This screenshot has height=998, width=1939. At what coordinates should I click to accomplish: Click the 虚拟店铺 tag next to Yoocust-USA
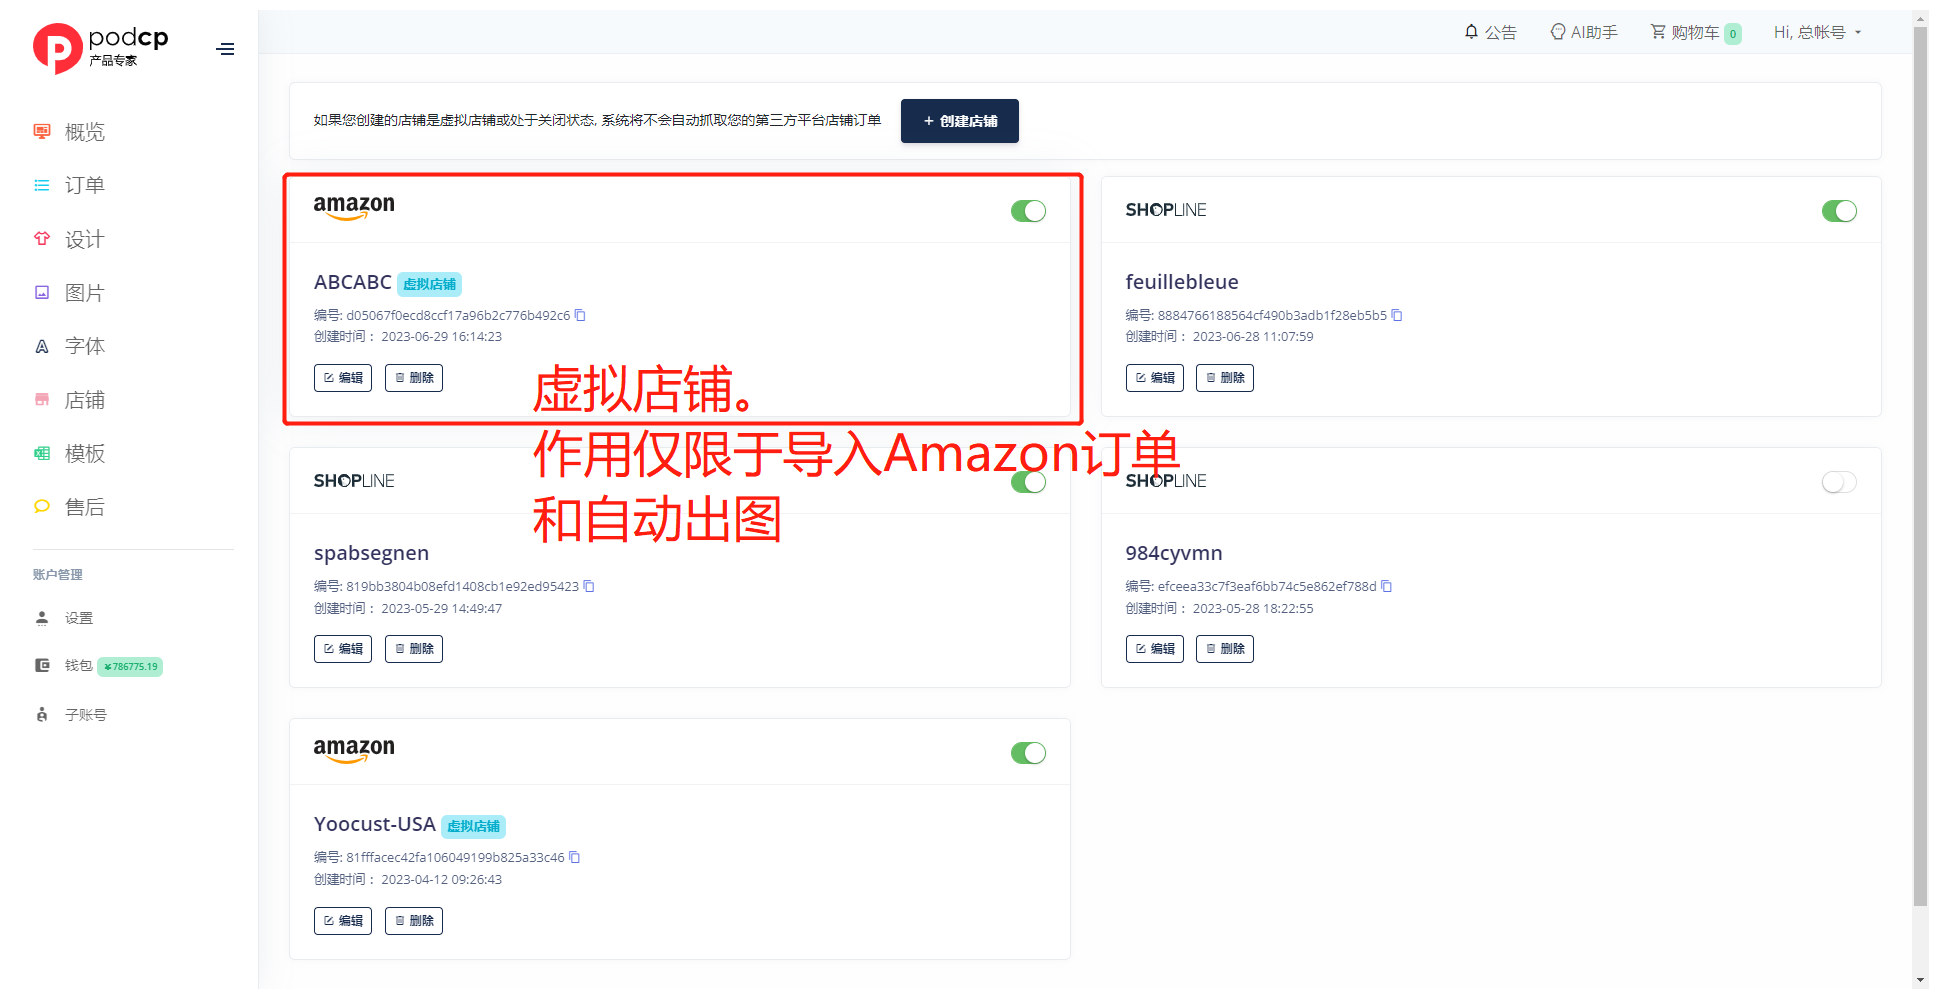pos(473,826)
